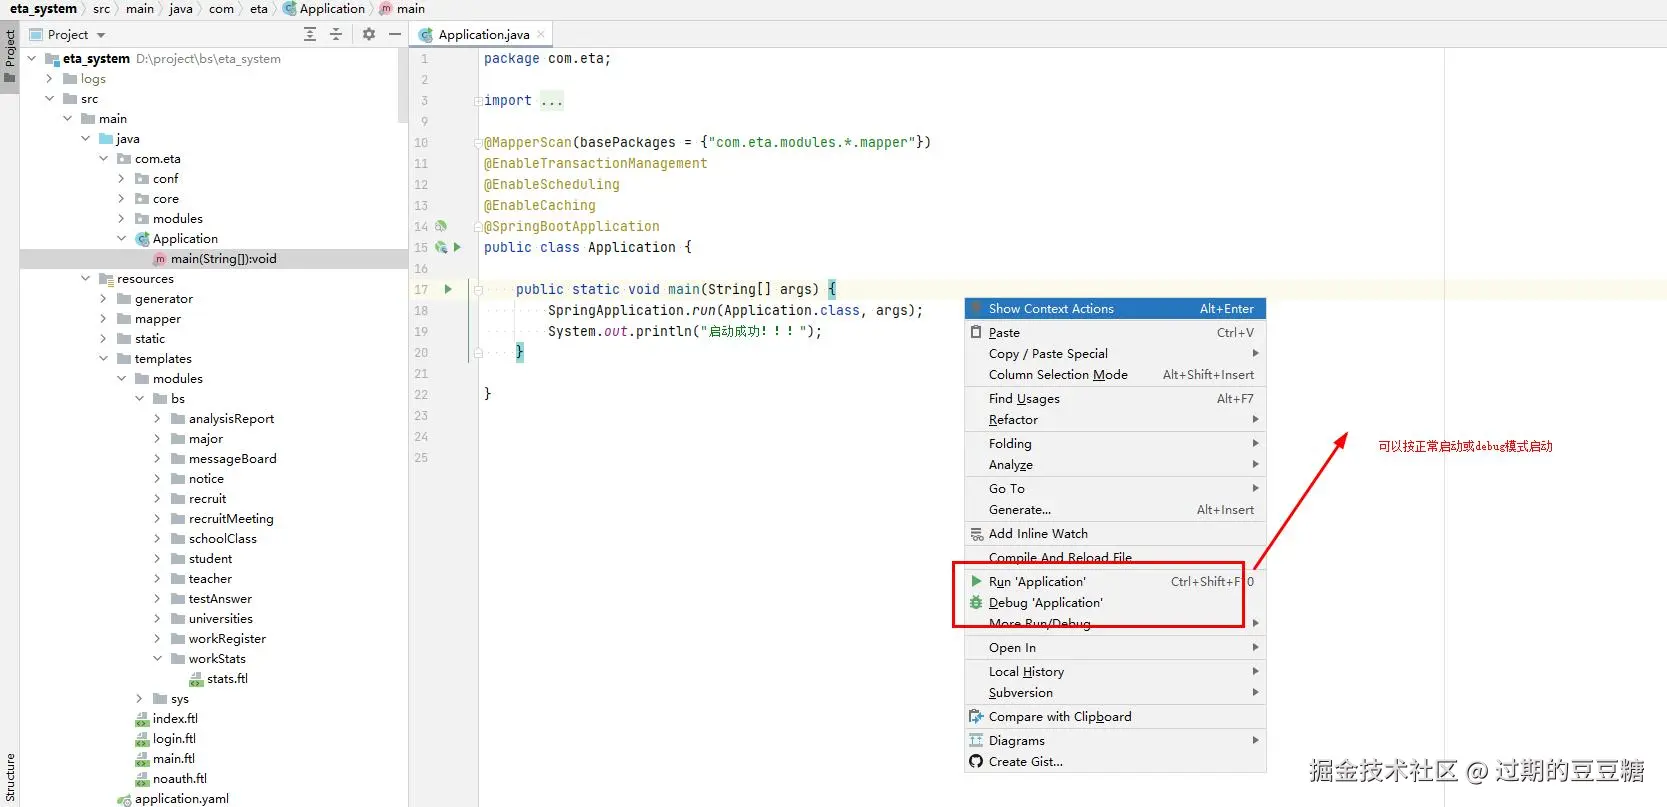1667x807 pixels.
Task: Click Compare with Clipboard icon
Action: [x=976, y=716]
